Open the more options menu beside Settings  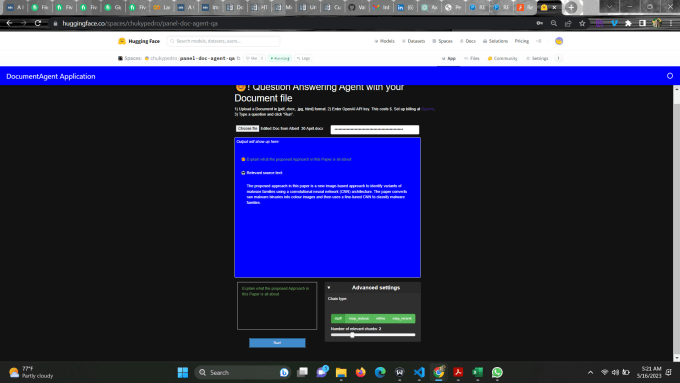(x=559, y=58)
